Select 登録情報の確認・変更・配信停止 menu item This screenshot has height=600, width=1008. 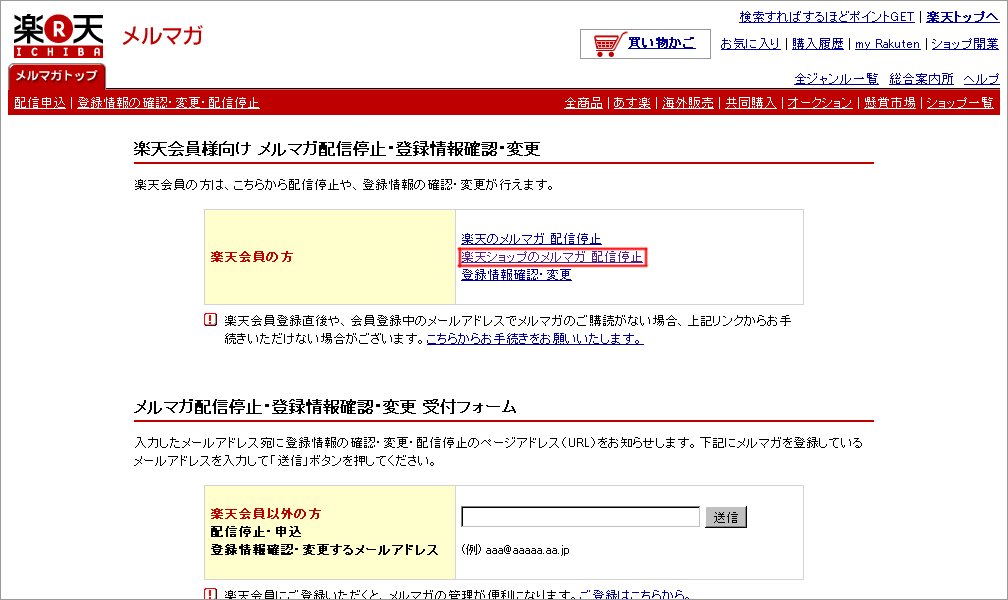click(x=168, y=102)
